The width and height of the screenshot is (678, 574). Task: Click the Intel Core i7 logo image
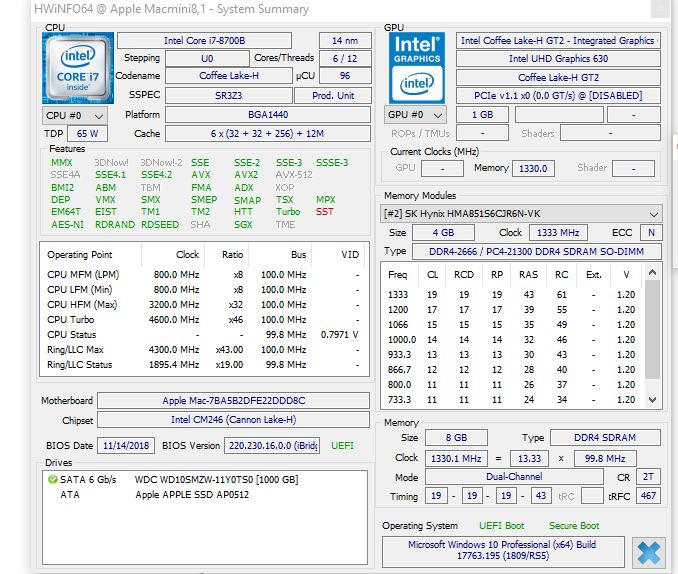click(x=78, y=68)
